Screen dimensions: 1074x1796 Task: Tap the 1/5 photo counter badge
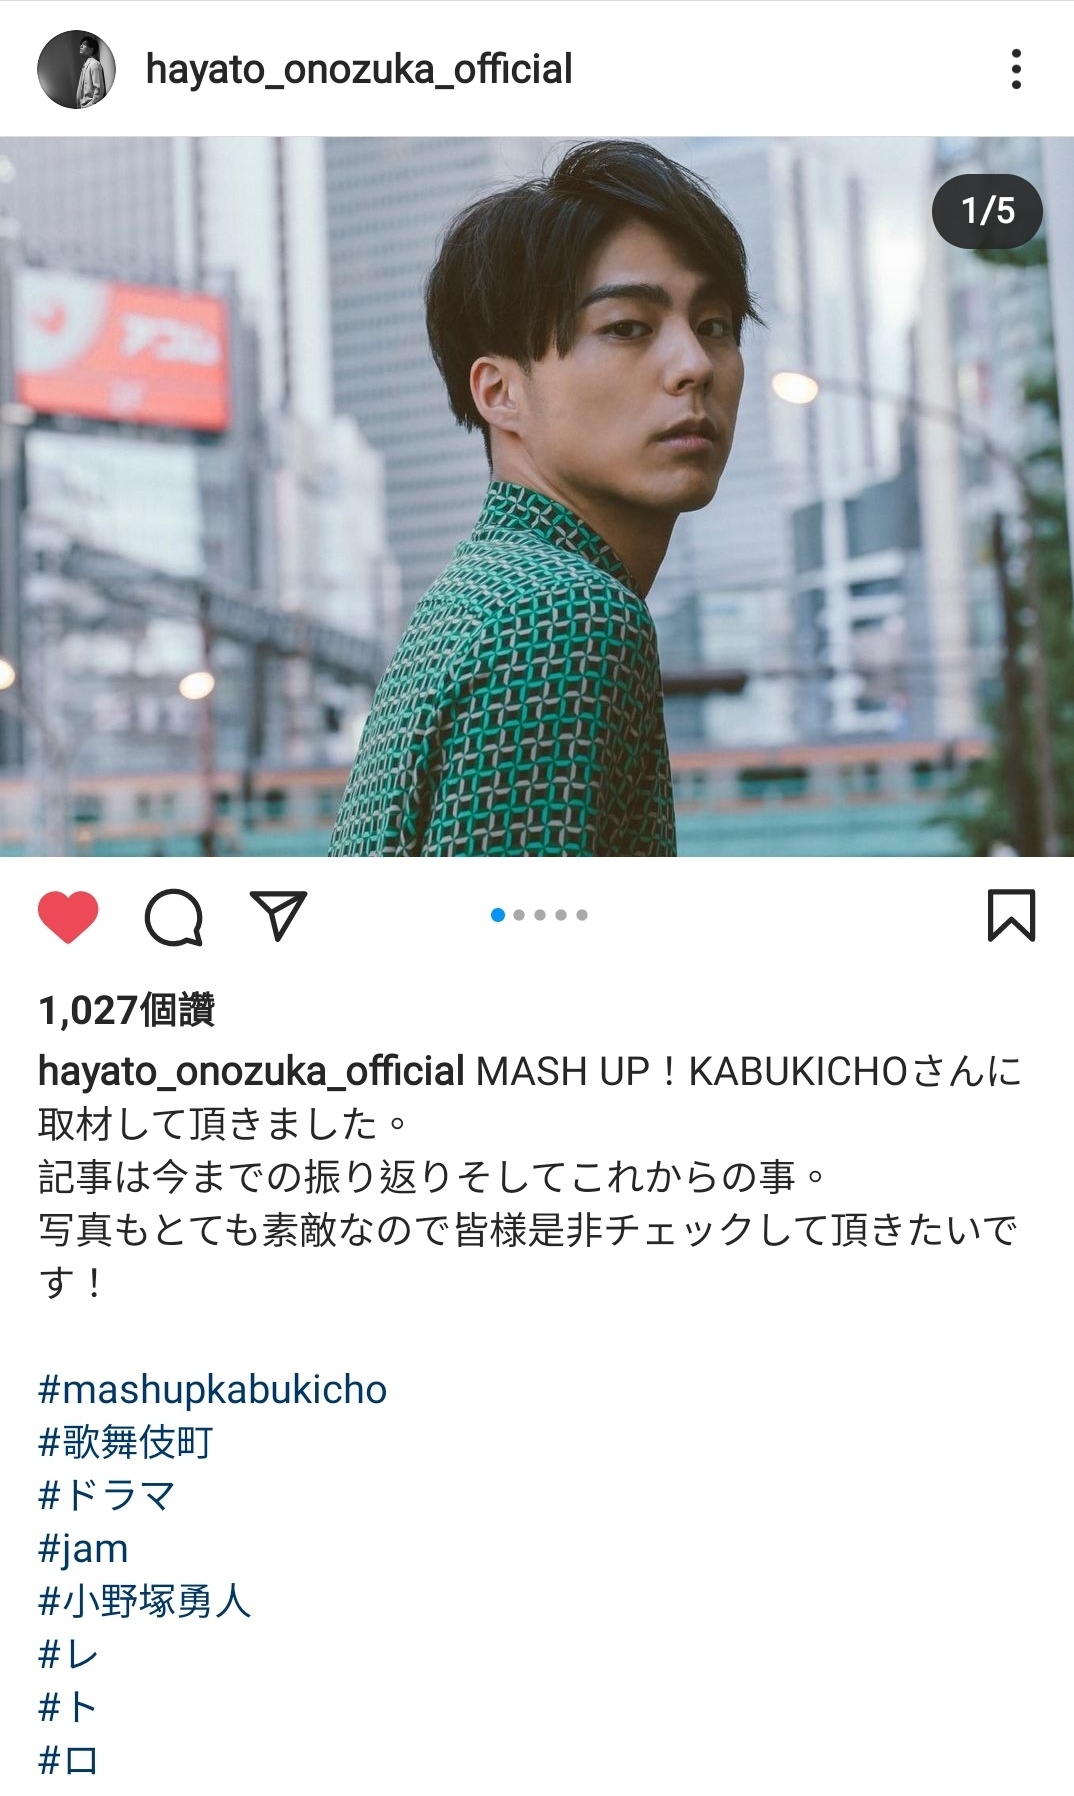pyautogui.click(x=988, y=211)
